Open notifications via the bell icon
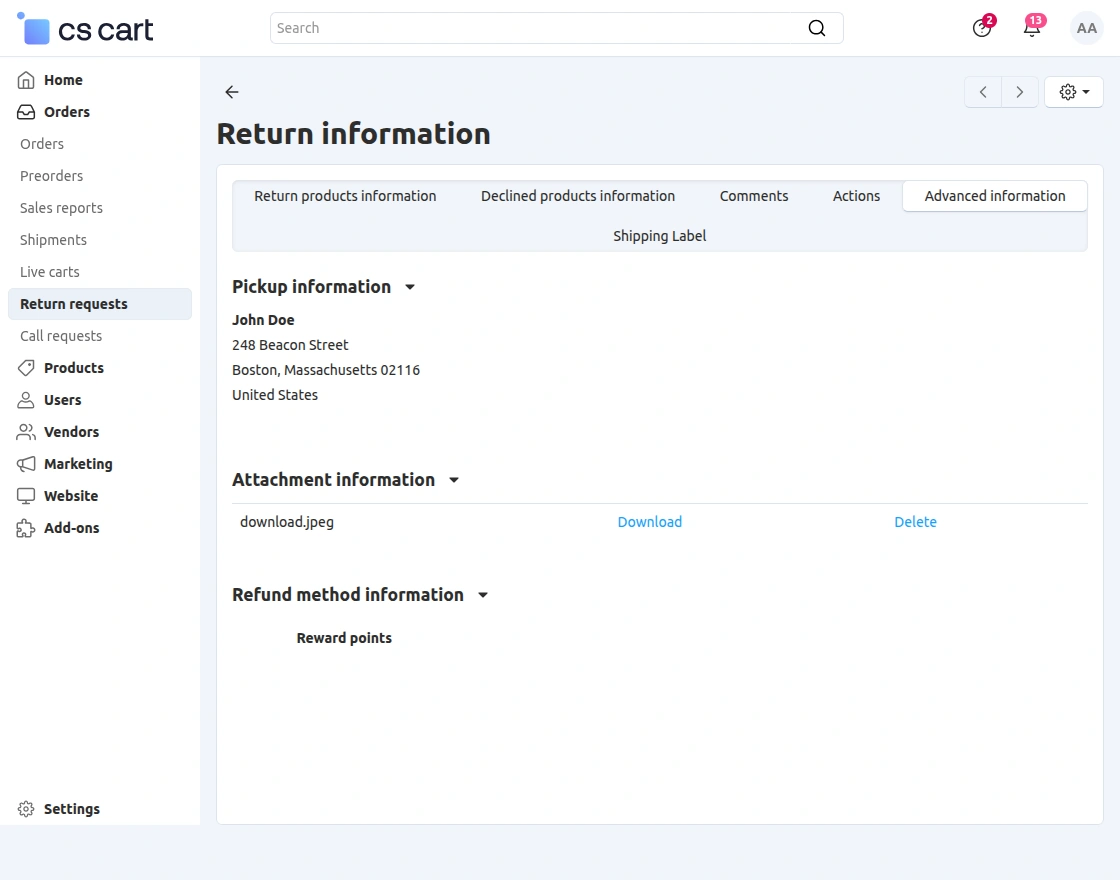The width and height of the screenshot is (1120, 880). point(1031,28)
